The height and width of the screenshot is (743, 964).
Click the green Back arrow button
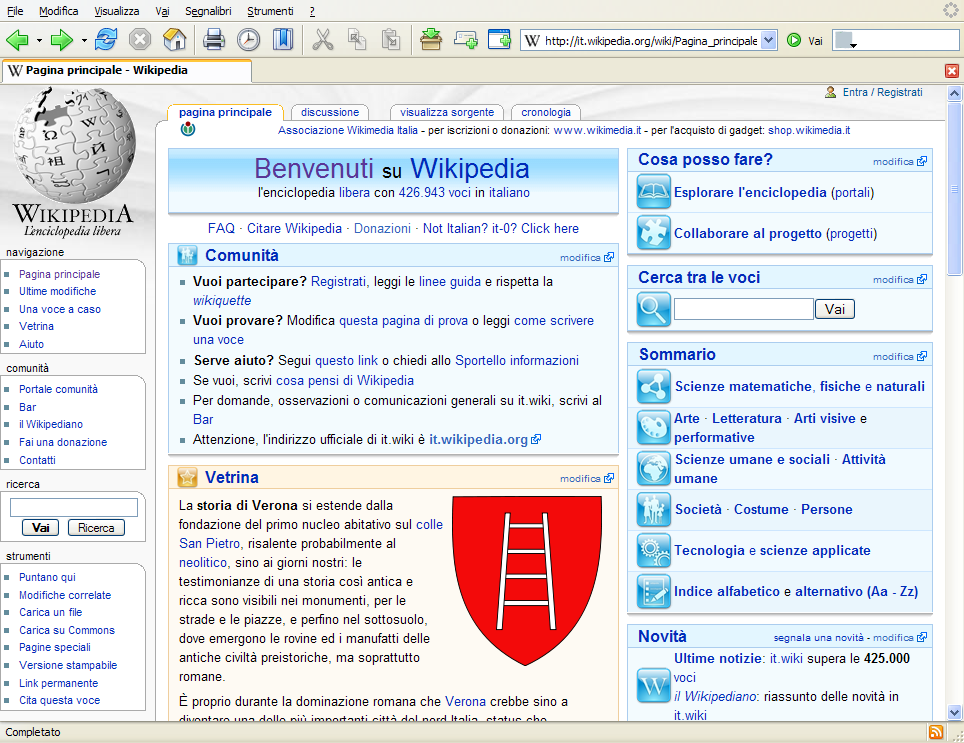pos(17,41)
